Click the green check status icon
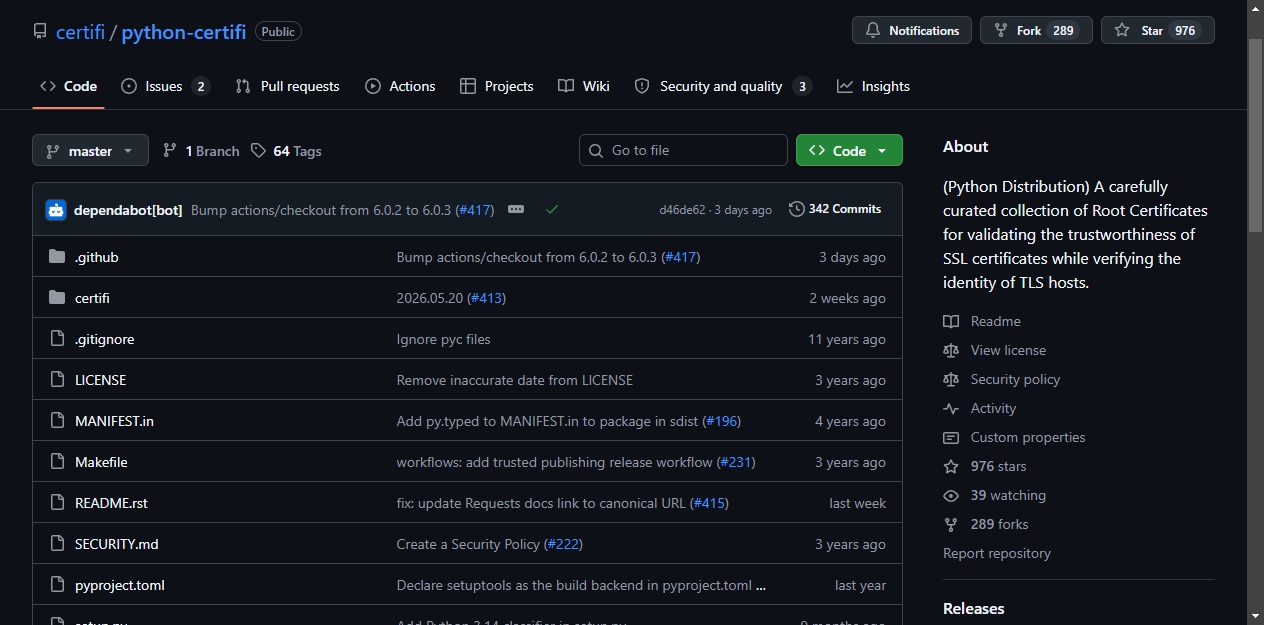The height and width of the screenshot is (625, 1264). click(x=552, y=209)
